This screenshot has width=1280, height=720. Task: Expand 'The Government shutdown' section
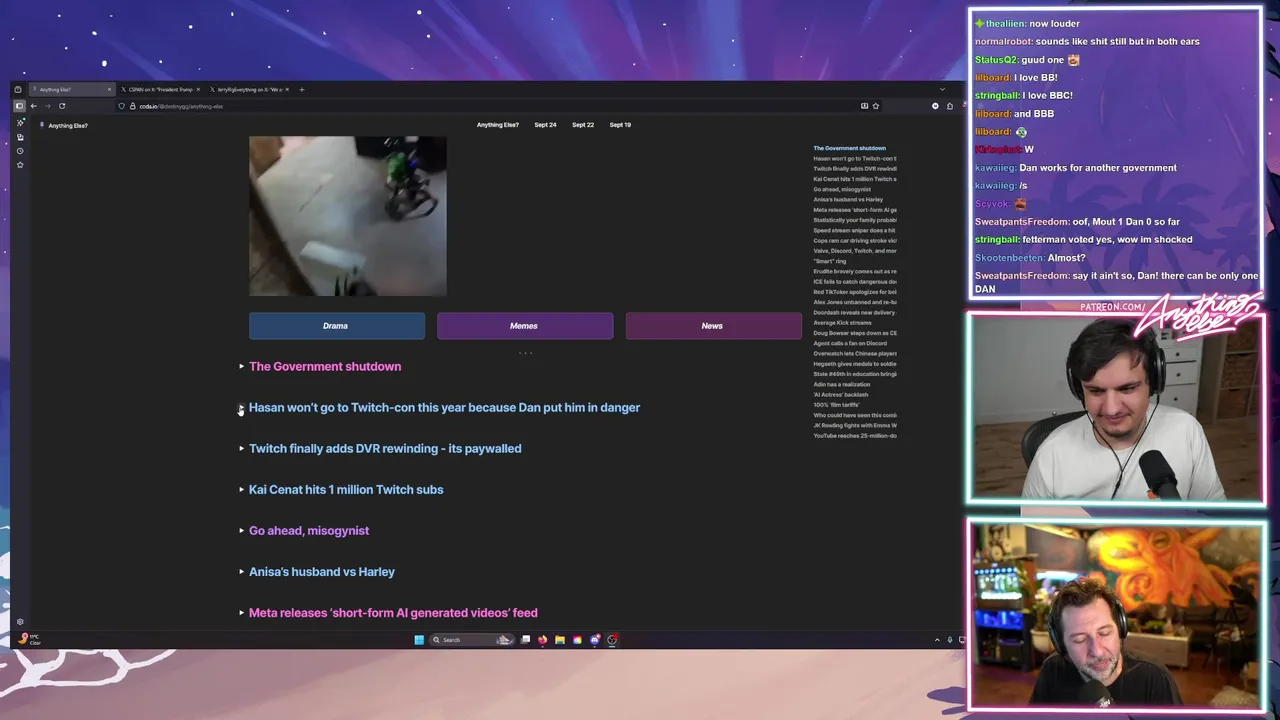pos(241,367)
